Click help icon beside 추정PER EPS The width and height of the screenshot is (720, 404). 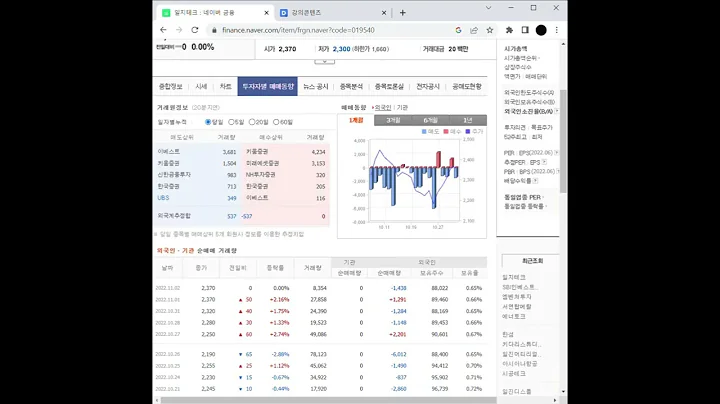pyautogui.click(x=544, y=162)
